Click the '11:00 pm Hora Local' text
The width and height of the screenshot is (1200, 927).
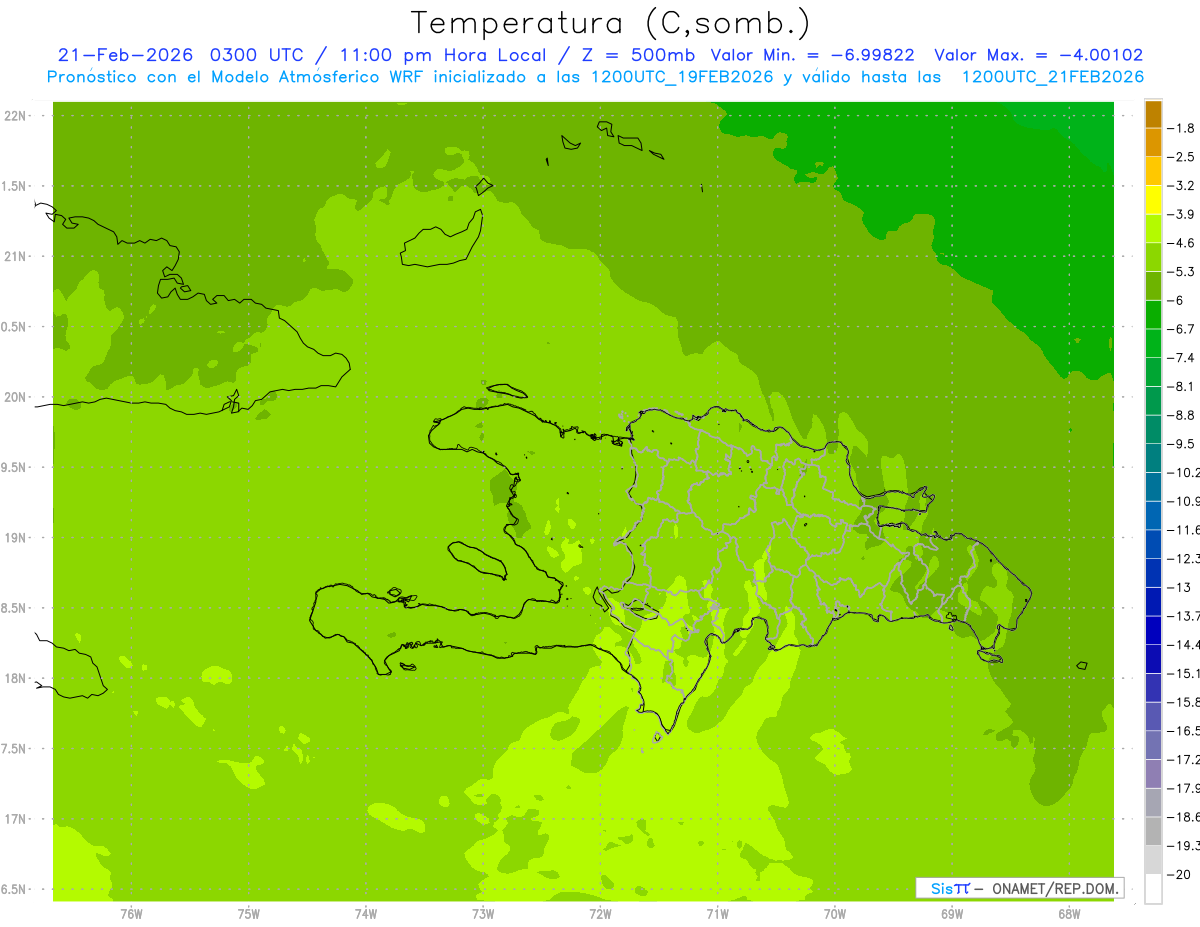click(x=441, y=55)
